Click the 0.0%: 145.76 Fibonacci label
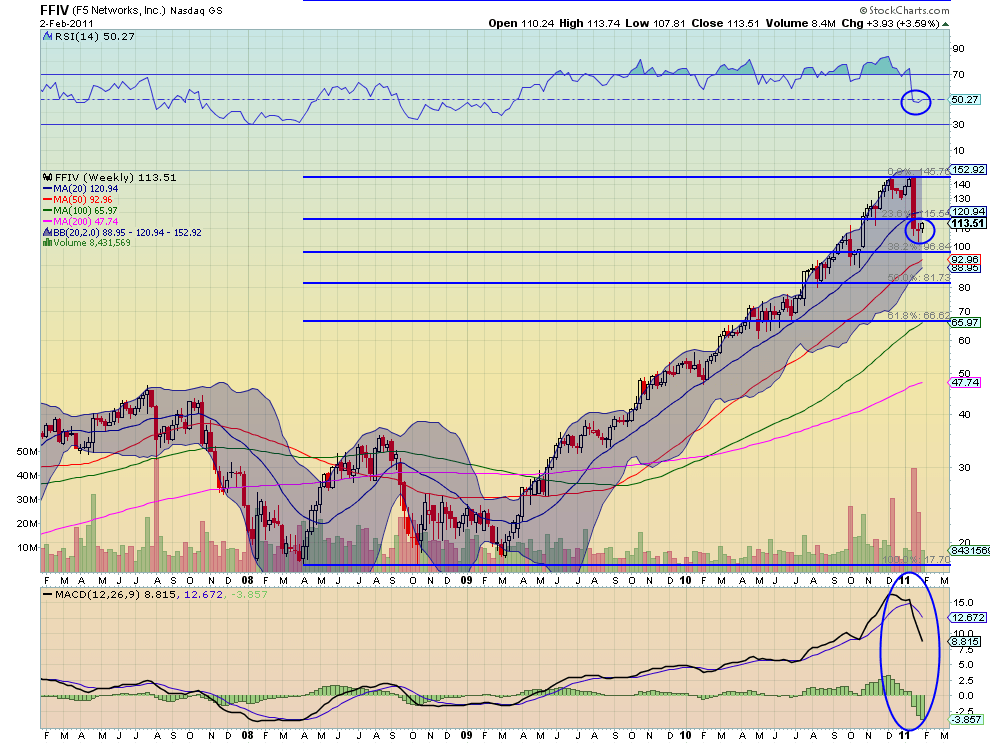 [919, 171]
